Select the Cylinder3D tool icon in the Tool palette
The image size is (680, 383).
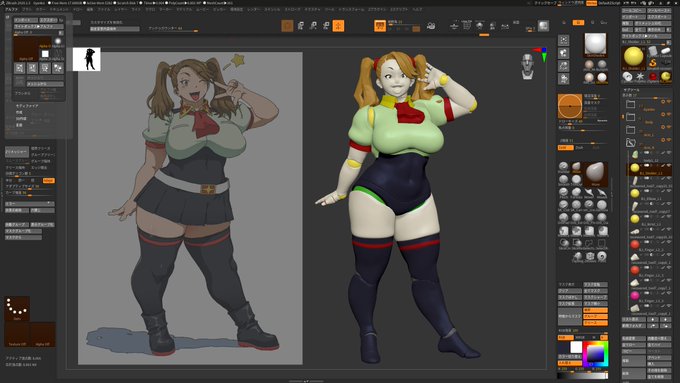[652, 52]
